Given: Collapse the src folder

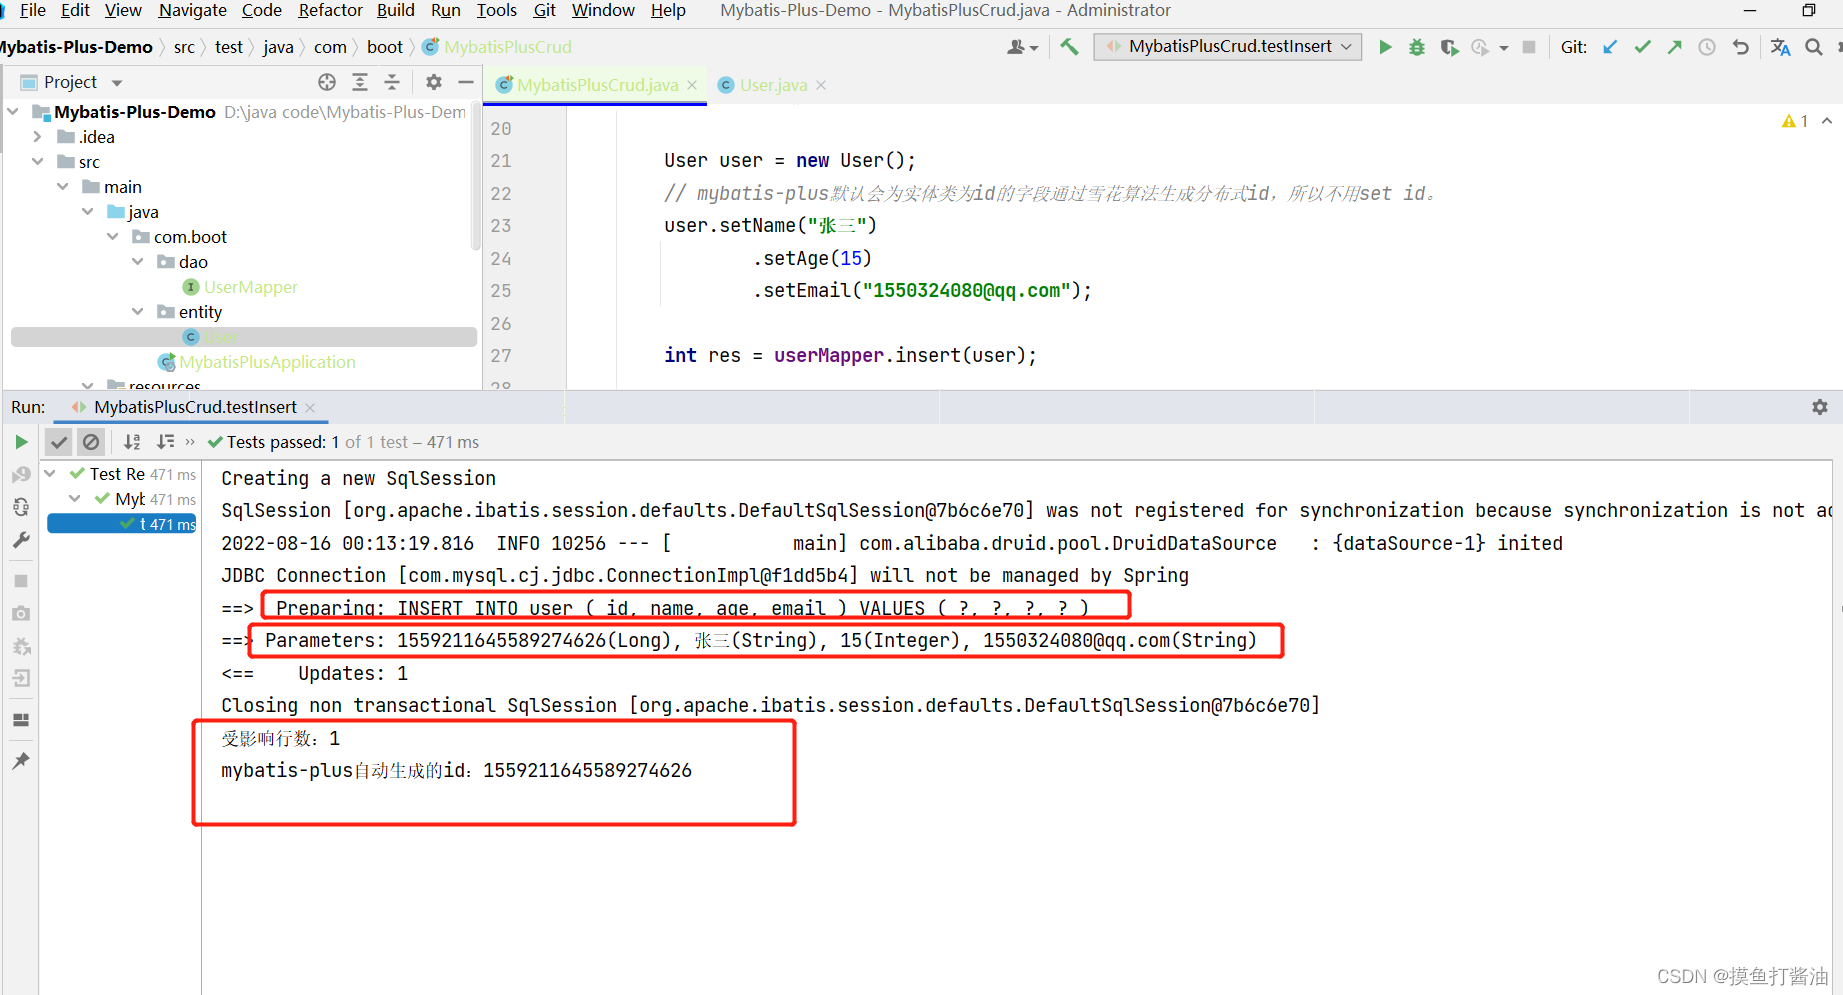Looking at the screenshot, I should click(38, 162).
